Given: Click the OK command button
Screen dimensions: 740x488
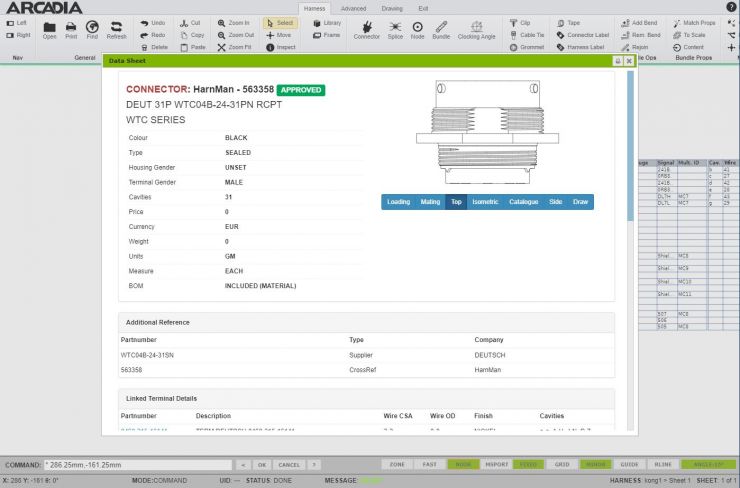Looking at the screenshot, I should [x=262, y=465].
